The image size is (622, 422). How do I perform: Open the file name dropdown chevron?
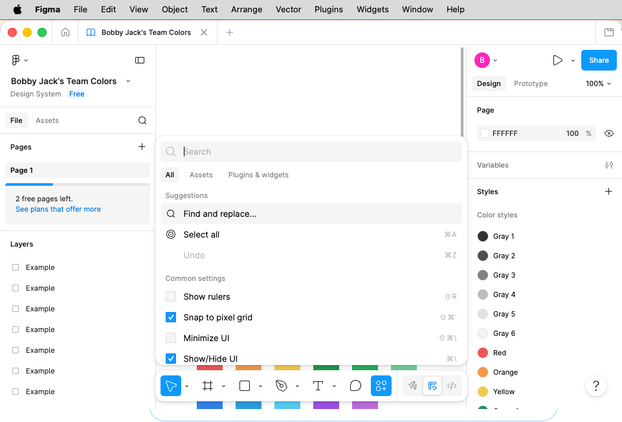tap(128, 81)
